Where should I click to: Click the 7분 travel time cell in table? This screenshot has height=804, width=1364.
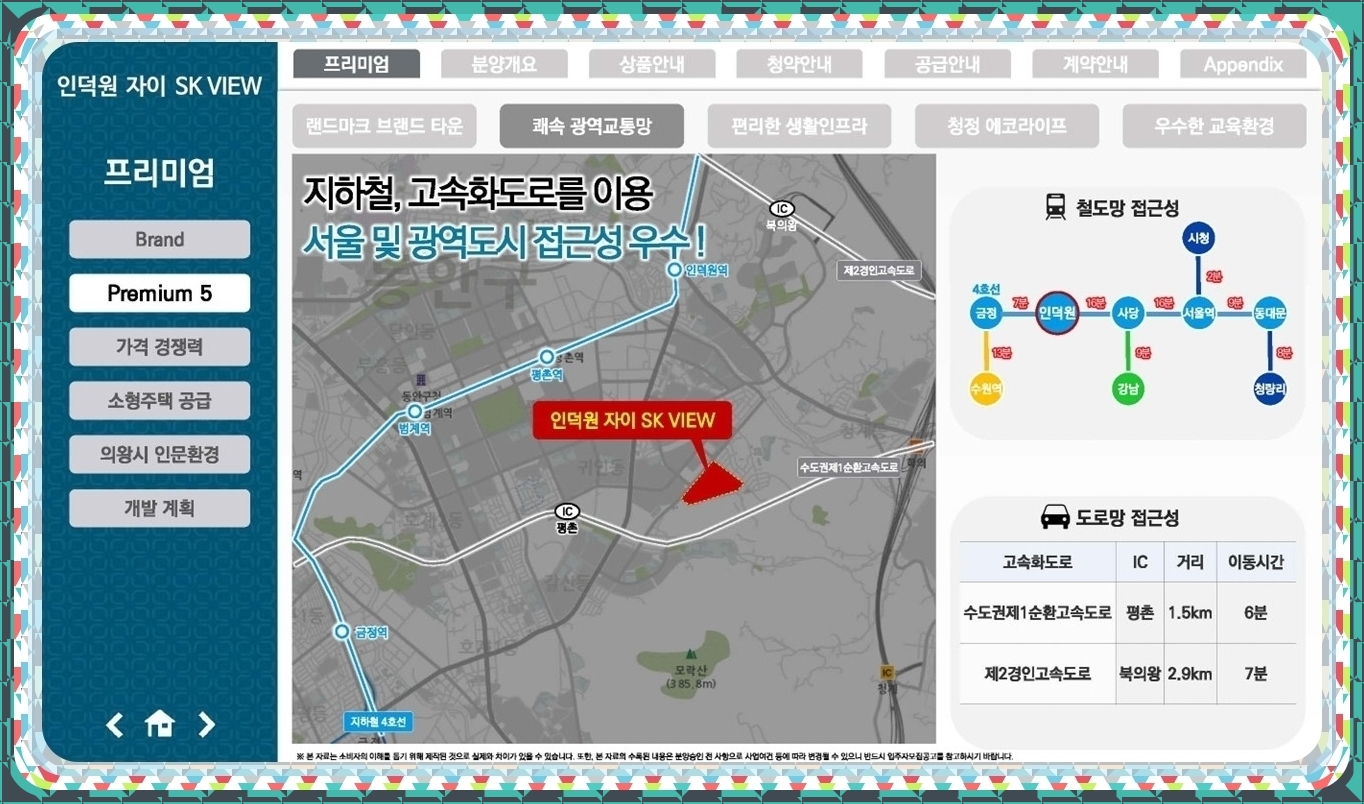(1256, 674)
